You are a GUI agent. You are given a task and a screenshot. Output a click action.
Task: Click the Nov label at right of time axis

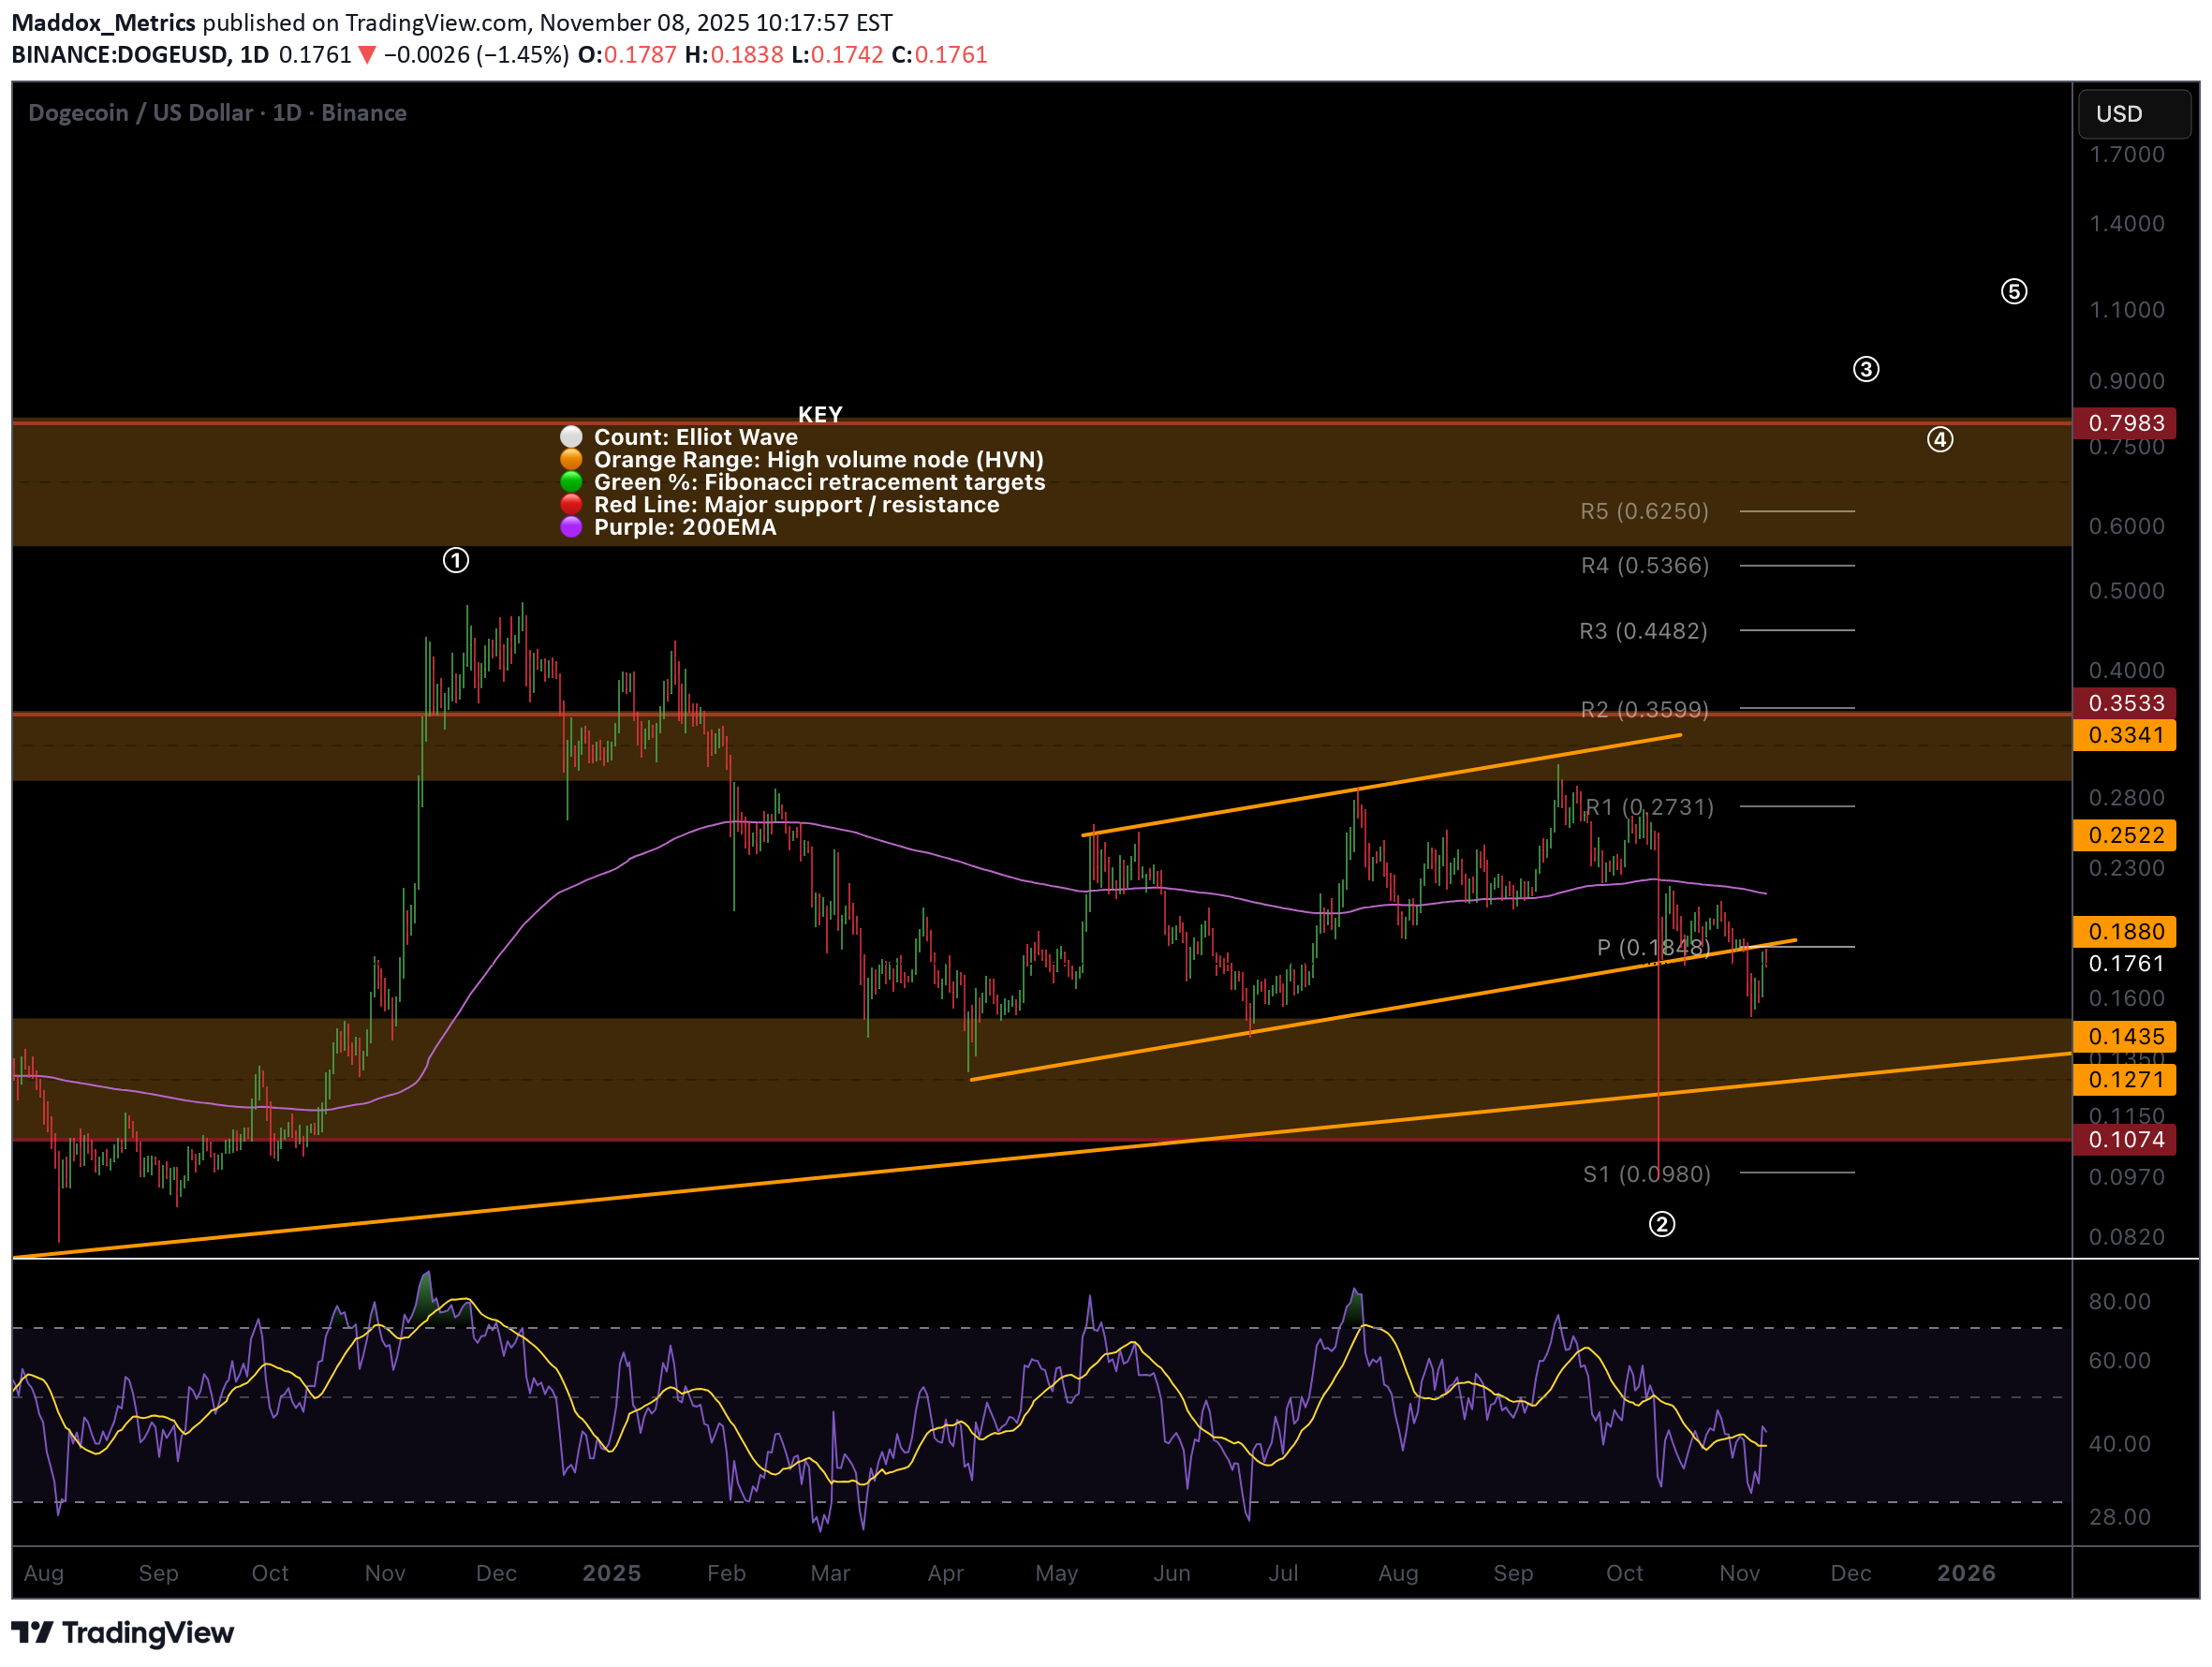tap(1740, 1574)
